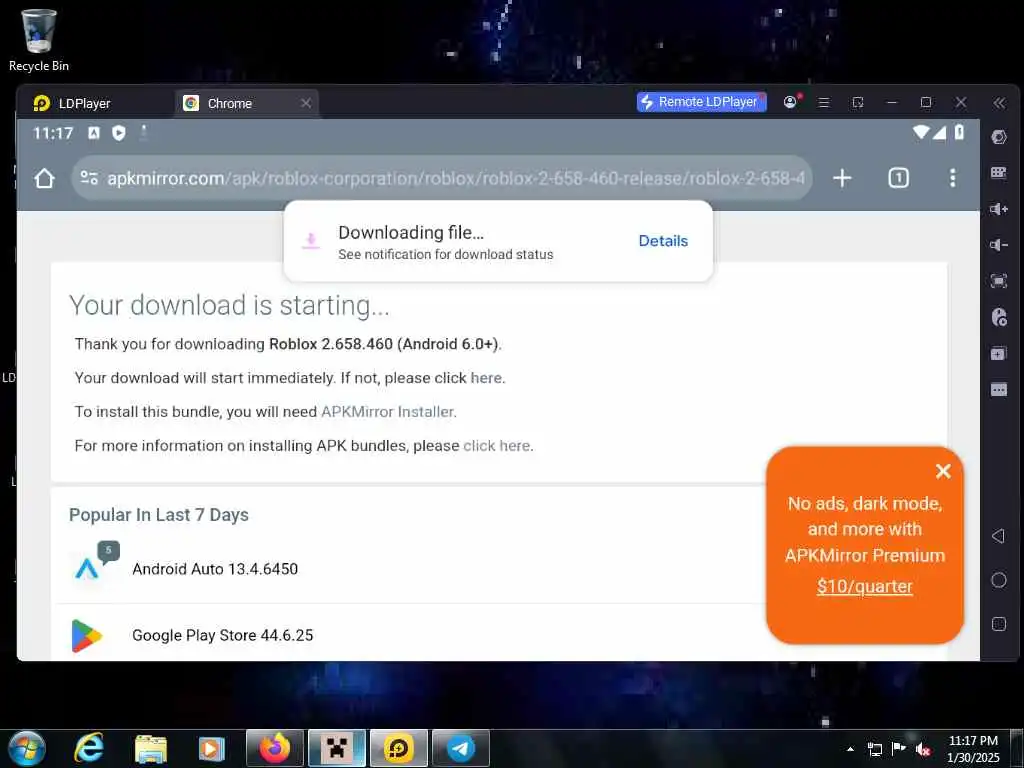Viewport: 1024px width, 768px height.
Task: Open Telegram from the taskbar
Action: (x=460, y=748)
